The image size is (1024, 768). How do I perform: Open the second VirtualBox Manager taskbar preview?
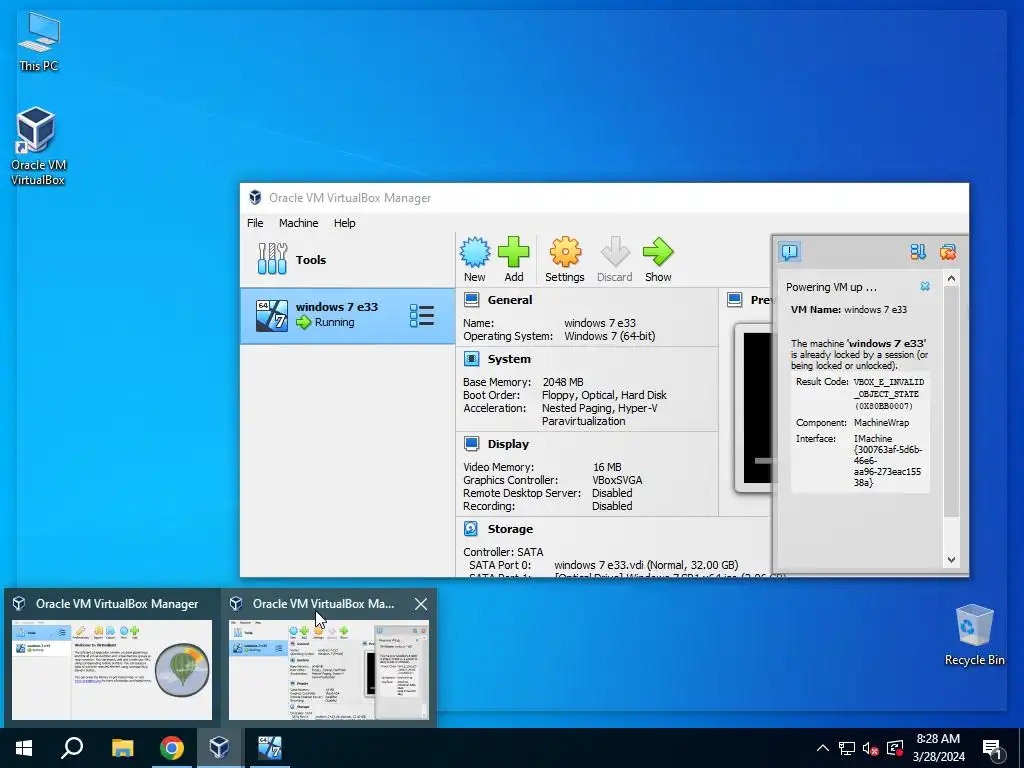pos(328,669)
